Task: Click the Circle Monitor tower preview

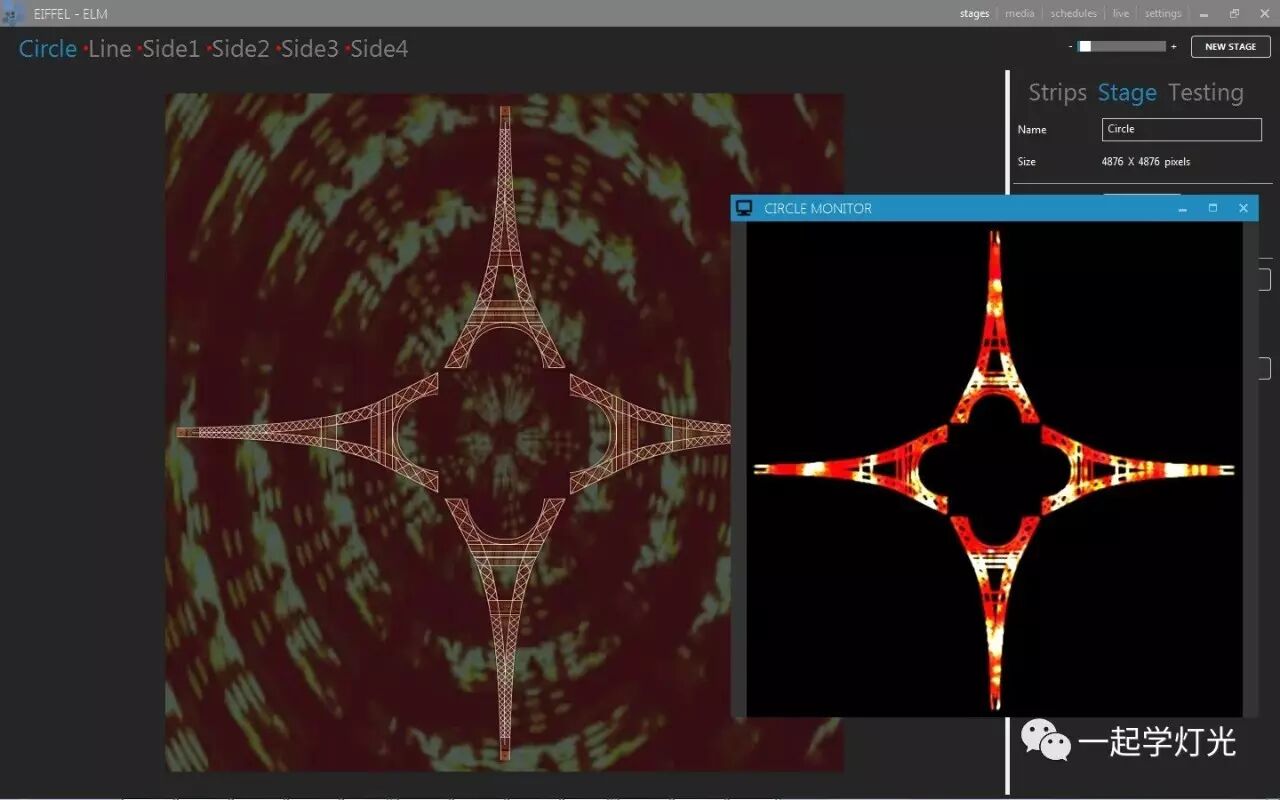Action: tap(994, 469)
